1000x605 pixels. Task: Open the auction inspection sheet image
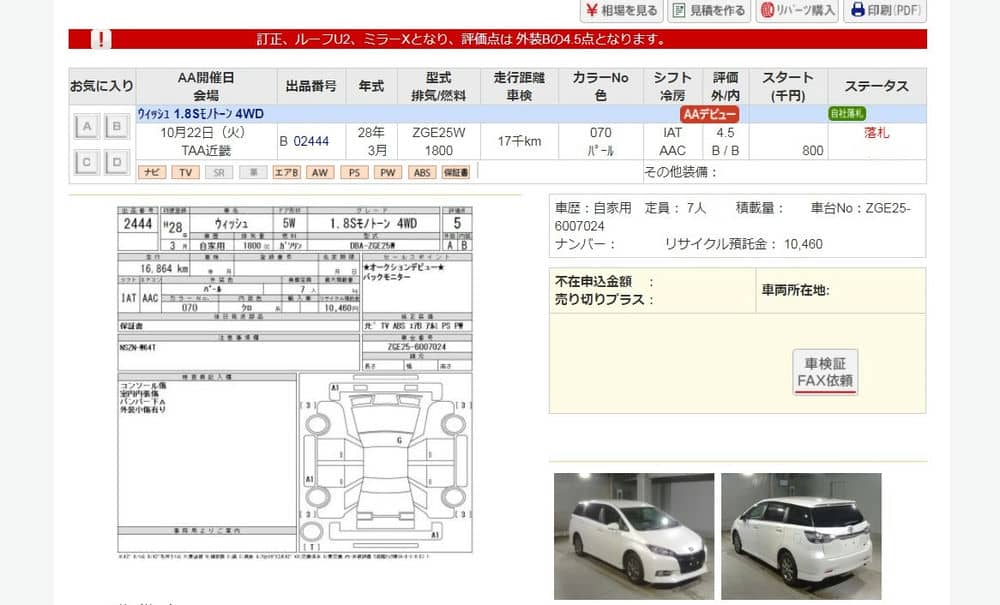click(295, 383)
